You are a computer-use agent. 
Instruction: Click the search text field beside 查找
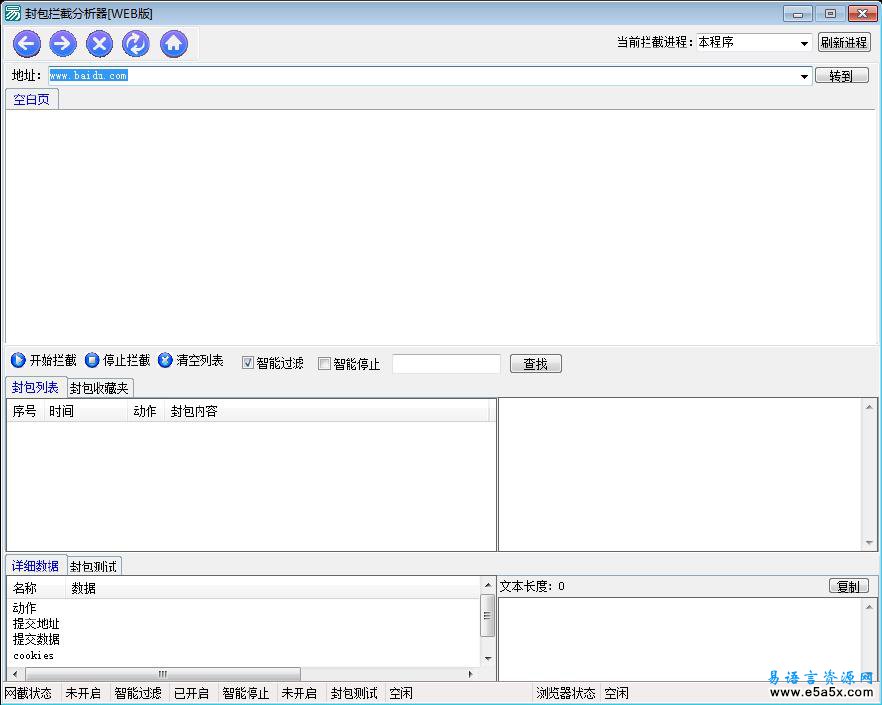pyautogui.click(x=446, y=363)
